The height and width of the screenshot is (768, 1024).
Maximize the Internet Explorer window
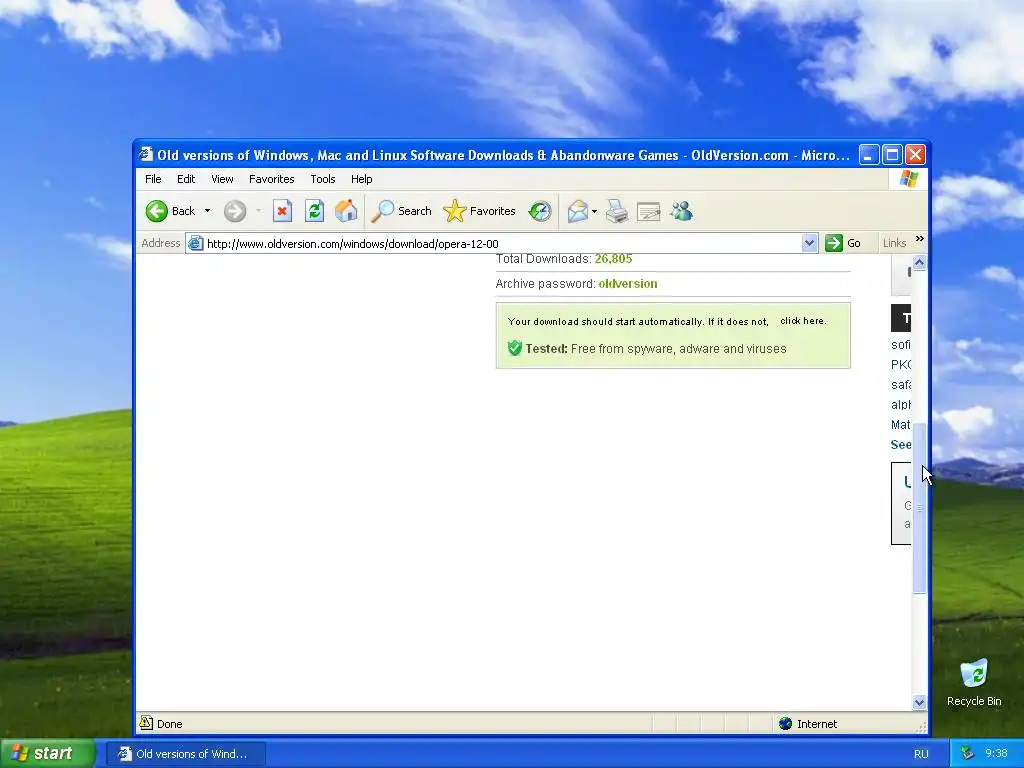(892, 155)
